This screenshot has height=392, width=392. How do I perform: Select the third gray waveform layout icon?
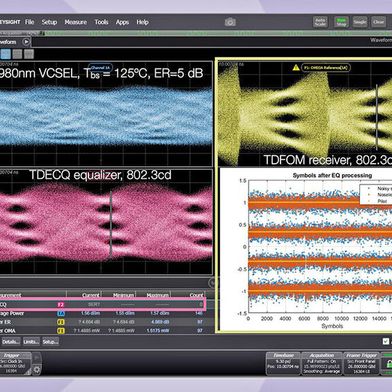coord(29,54)
